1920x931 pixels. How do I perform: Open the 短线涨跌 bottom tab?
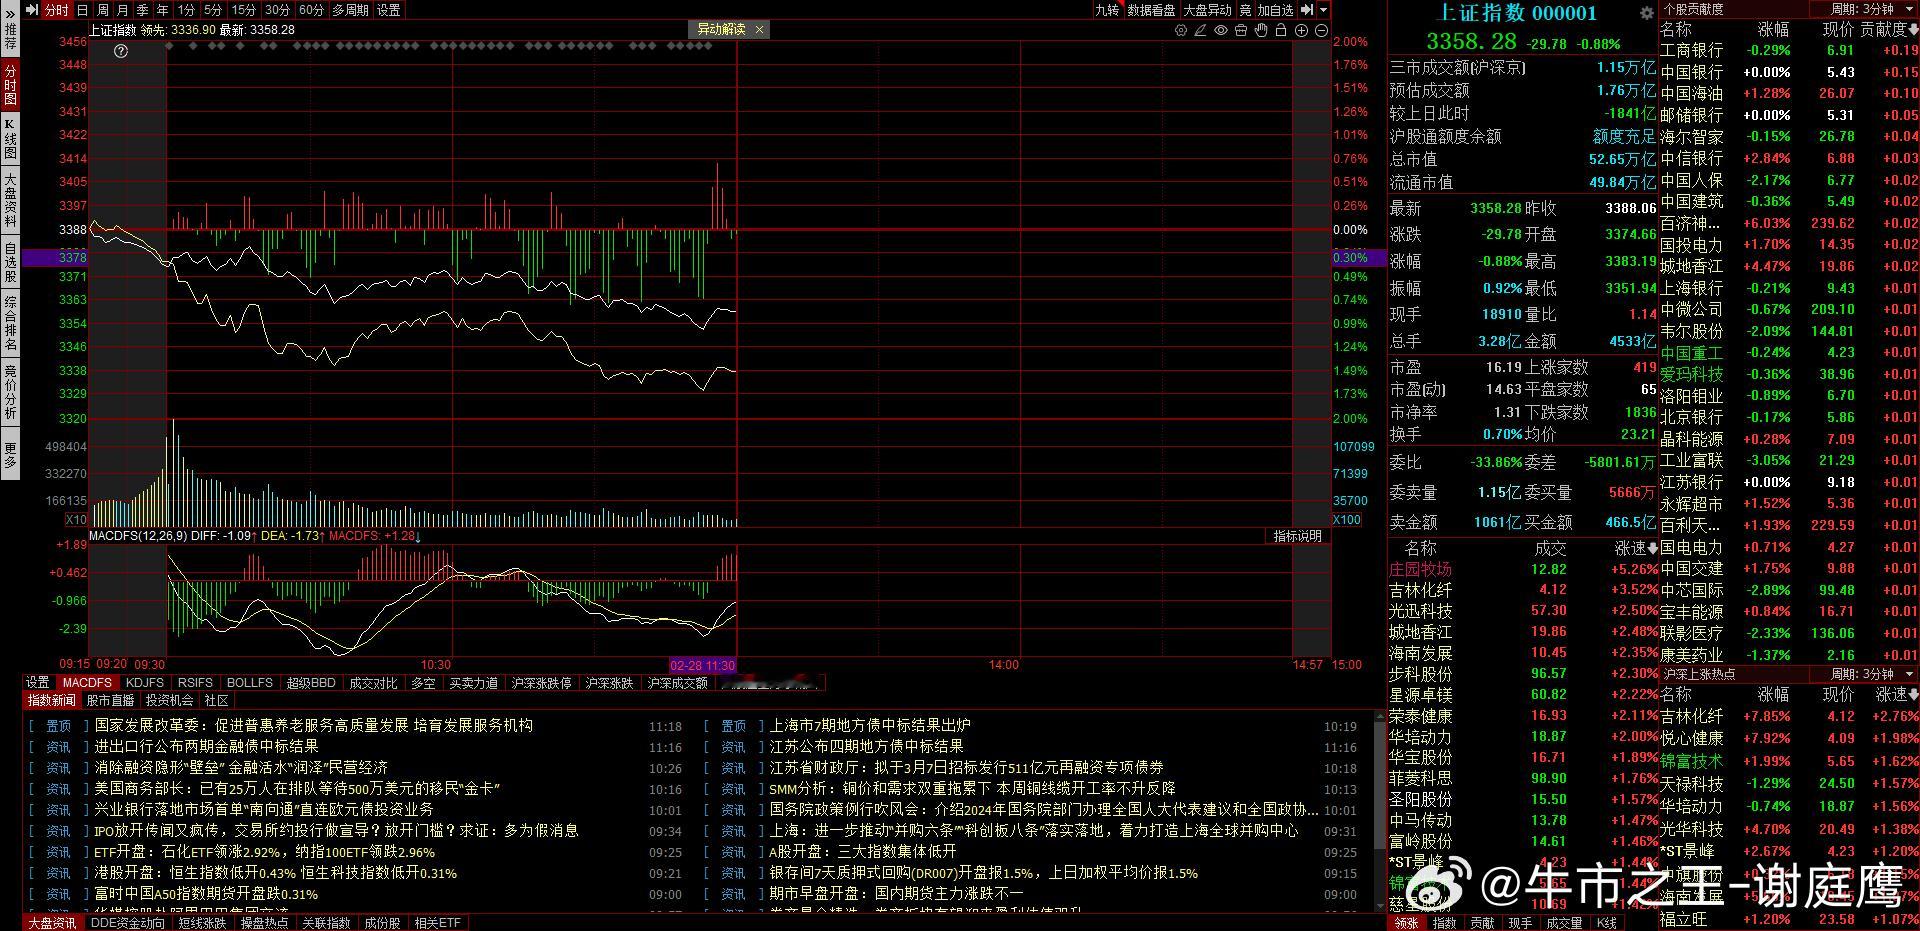click(x=202, y=923)
